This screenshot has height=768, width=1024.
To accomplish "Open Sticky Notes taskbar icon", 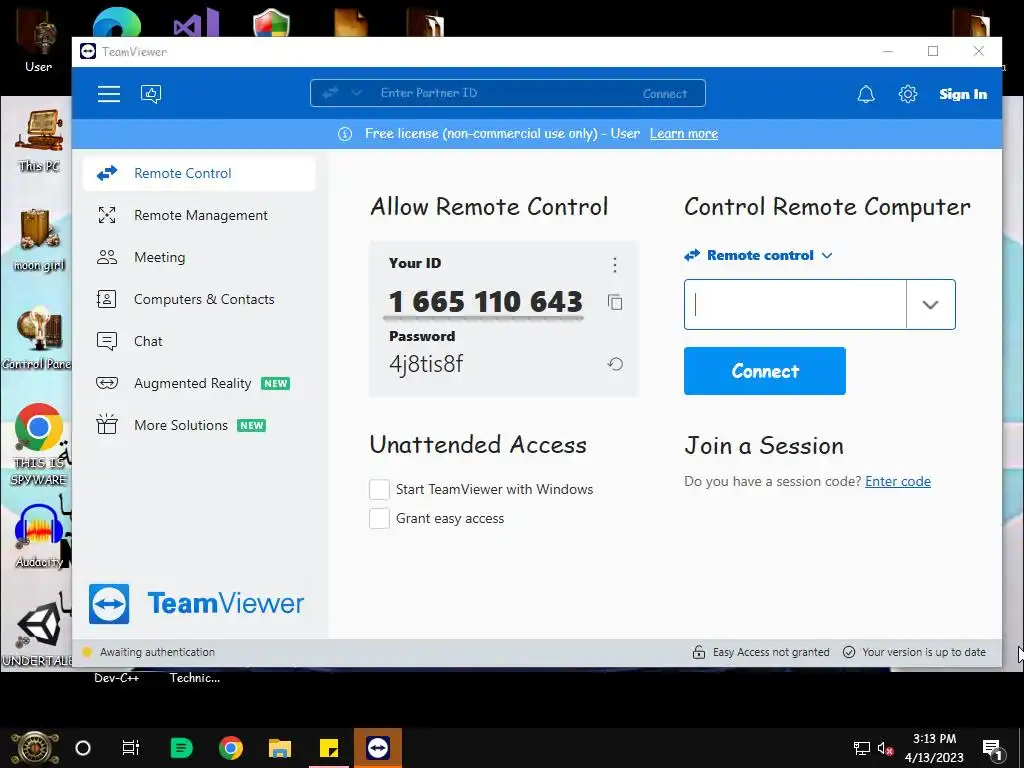I will [x=329, y=748].
